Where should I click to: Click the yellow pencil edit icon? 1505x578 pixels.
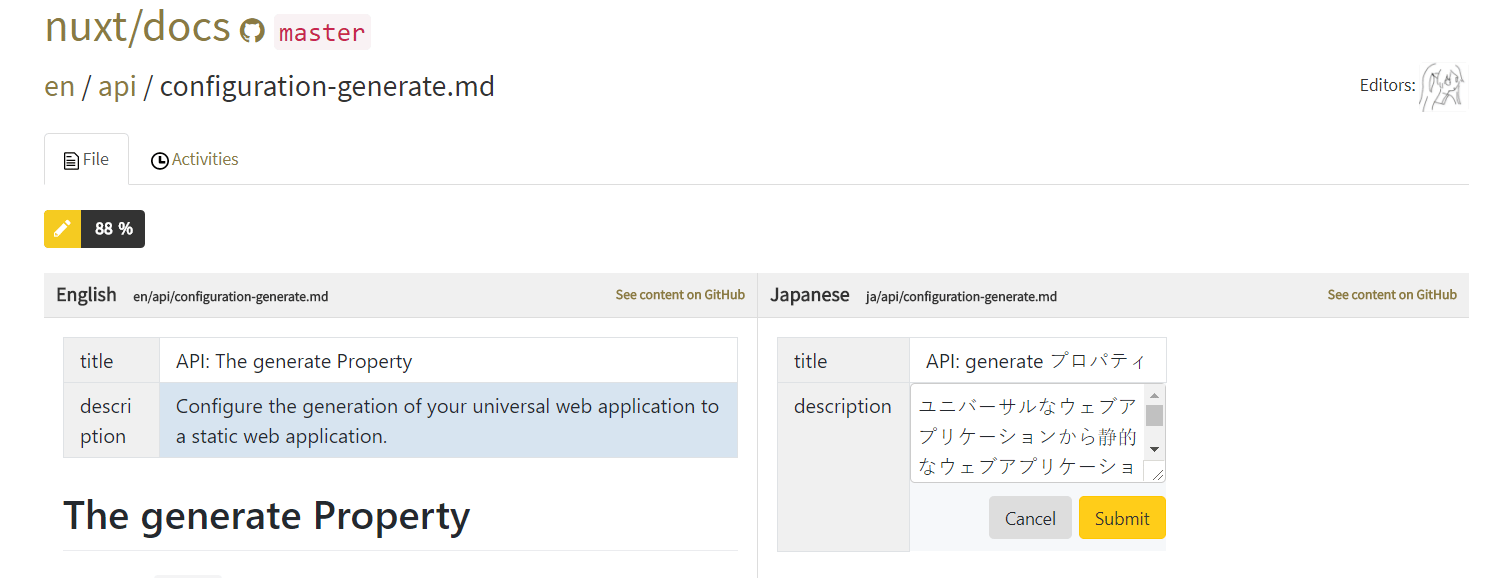[x=62, y=229]
